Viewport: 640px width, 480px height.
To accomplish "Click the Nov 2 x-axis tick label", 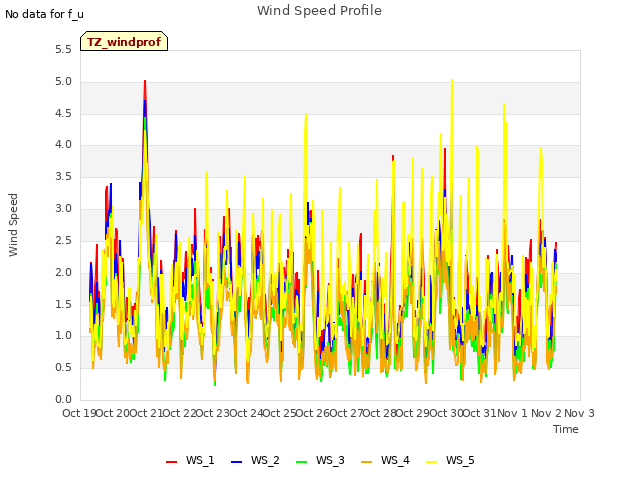I will (x=547, y=413).
